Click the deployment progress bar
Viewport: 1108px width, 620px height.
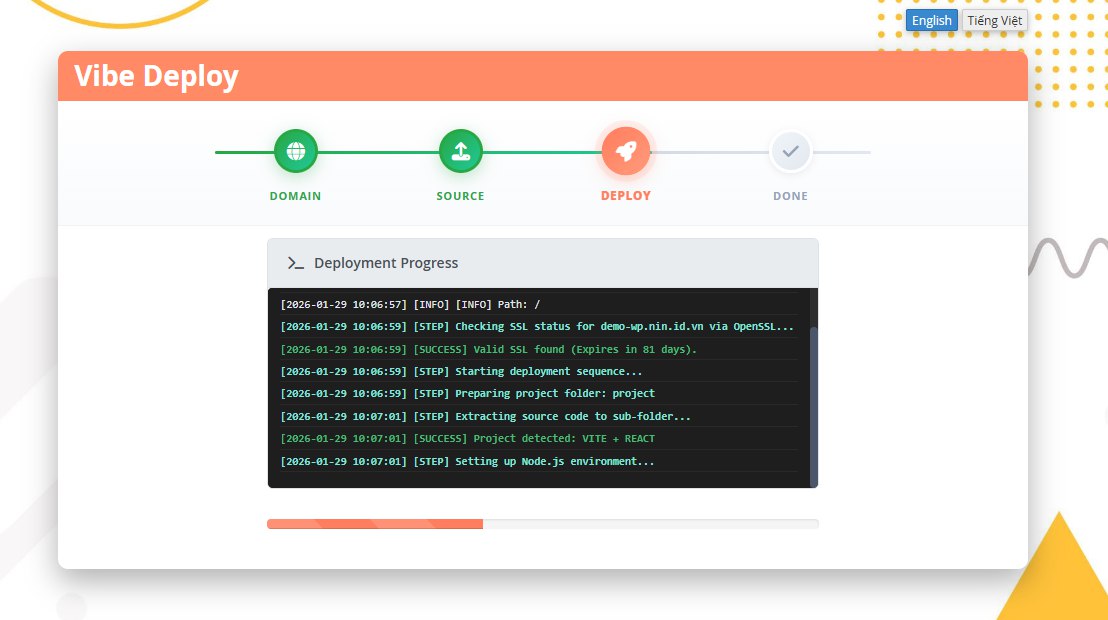pos(542,524)
